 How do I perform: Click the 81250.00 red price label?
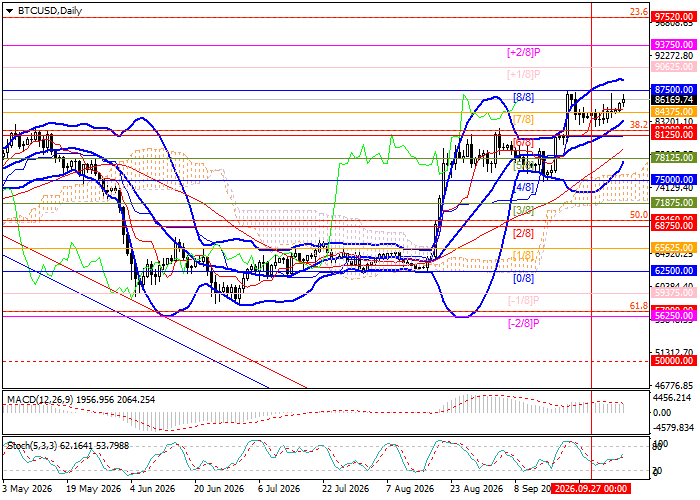(x=674, y=134)
